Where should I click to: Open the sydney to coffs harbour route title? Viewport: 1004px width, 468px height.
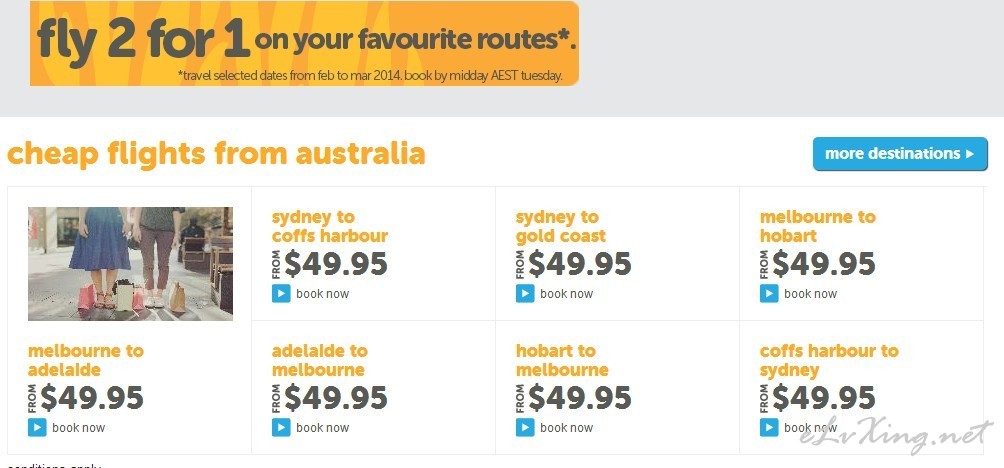tap(330, 227)
